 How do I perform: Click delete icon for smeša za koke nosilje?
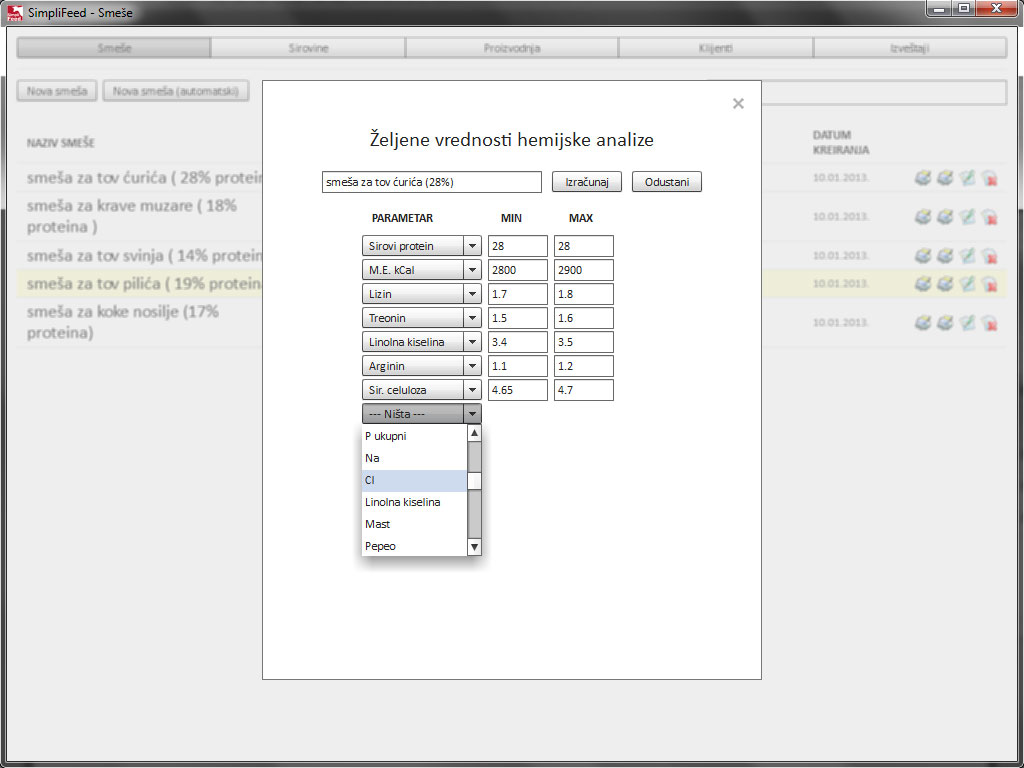[989, 323]
